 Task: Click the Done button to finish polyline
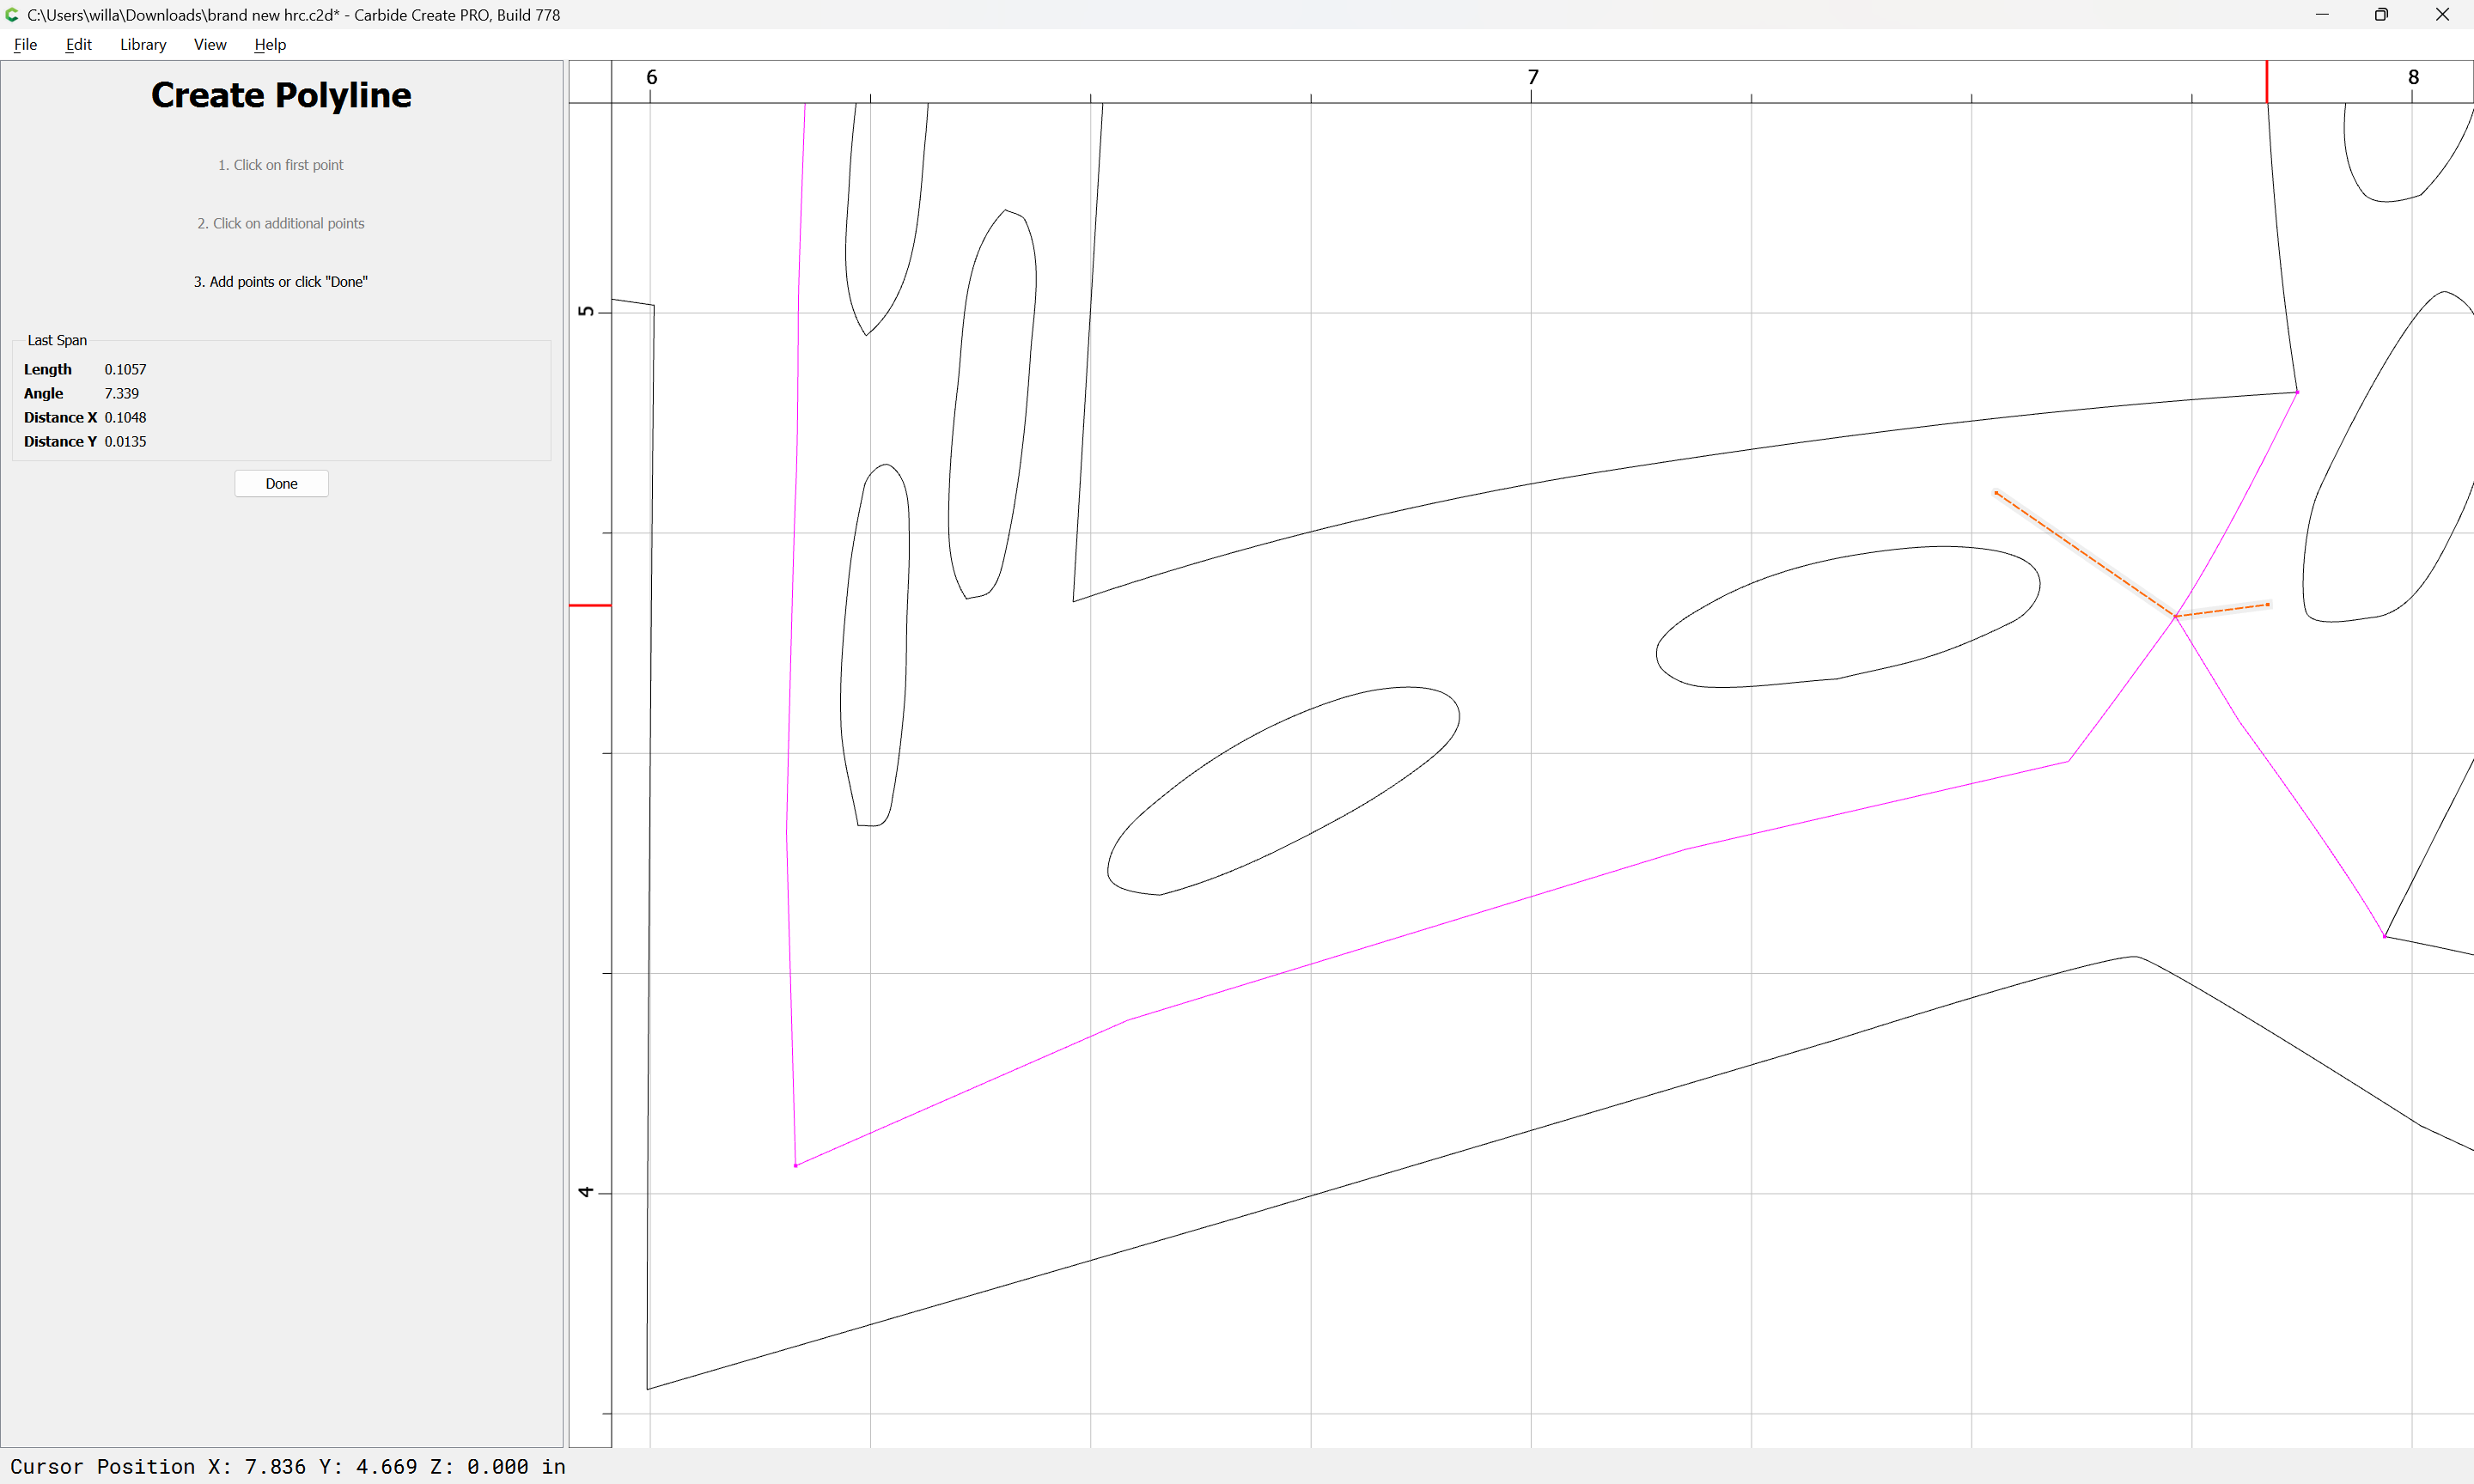[x=281, y=483]
